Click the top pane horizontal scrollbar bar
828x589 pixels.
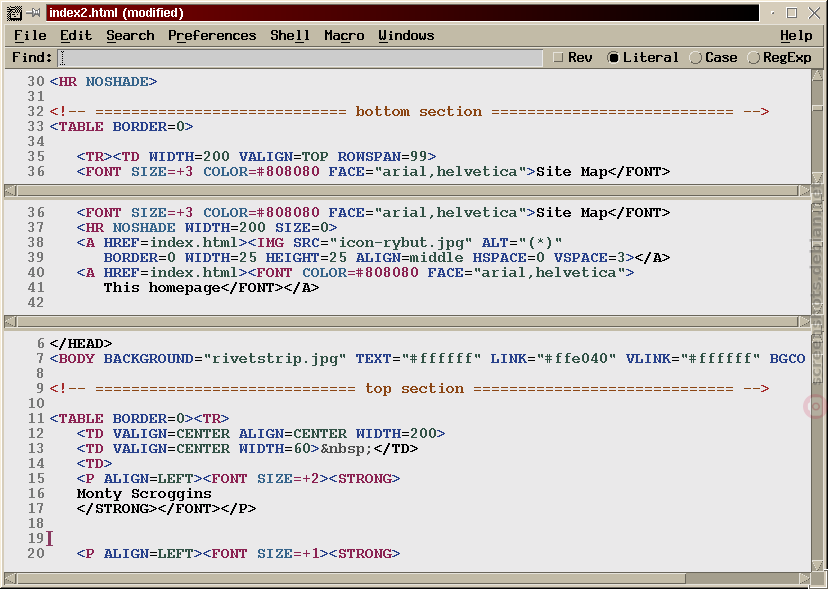(407, 190)
